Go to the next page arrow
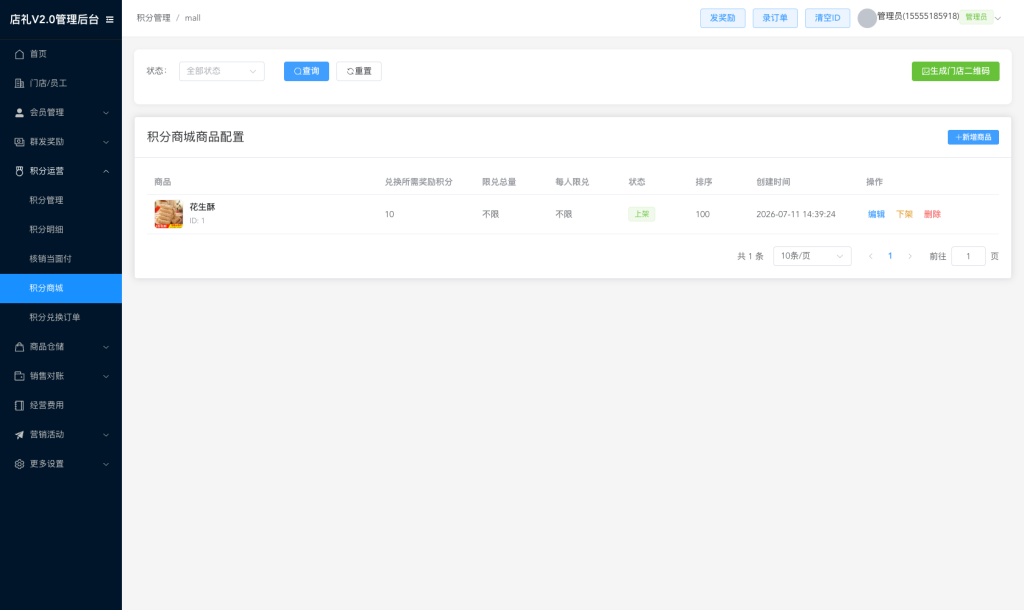This screenshot has width=1024, height=610. pyautogui.click(x=910, y=257)
